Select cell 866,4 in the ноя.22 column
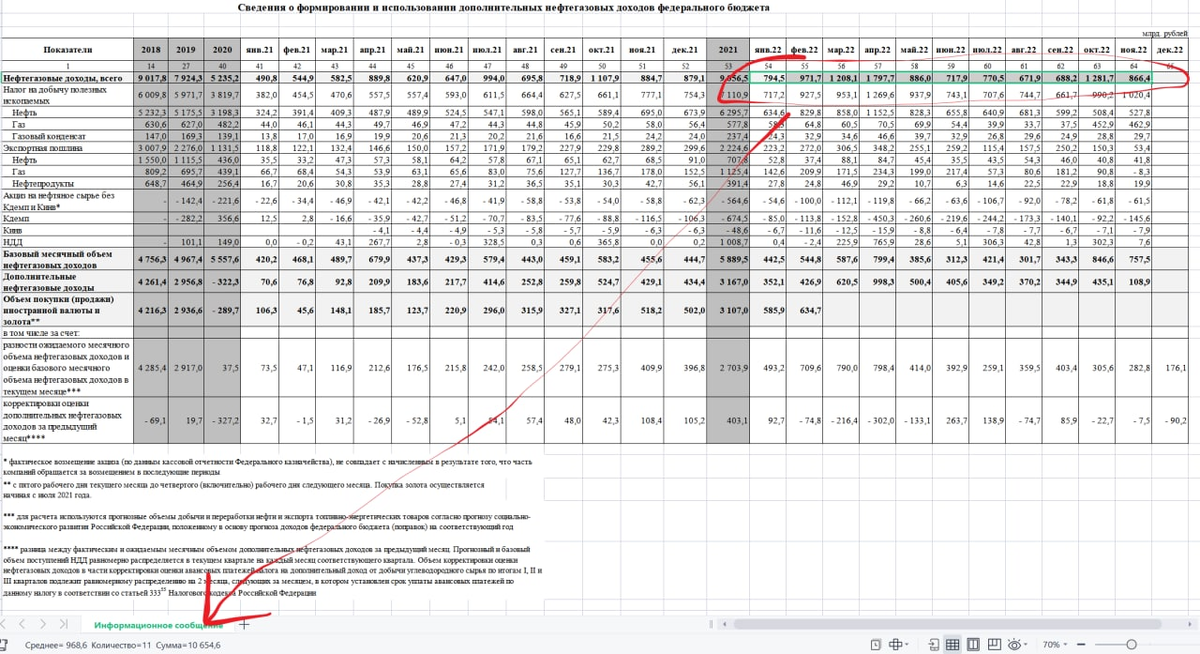The height and width of the screenshot is (654, 1200). coord(1134,77)
